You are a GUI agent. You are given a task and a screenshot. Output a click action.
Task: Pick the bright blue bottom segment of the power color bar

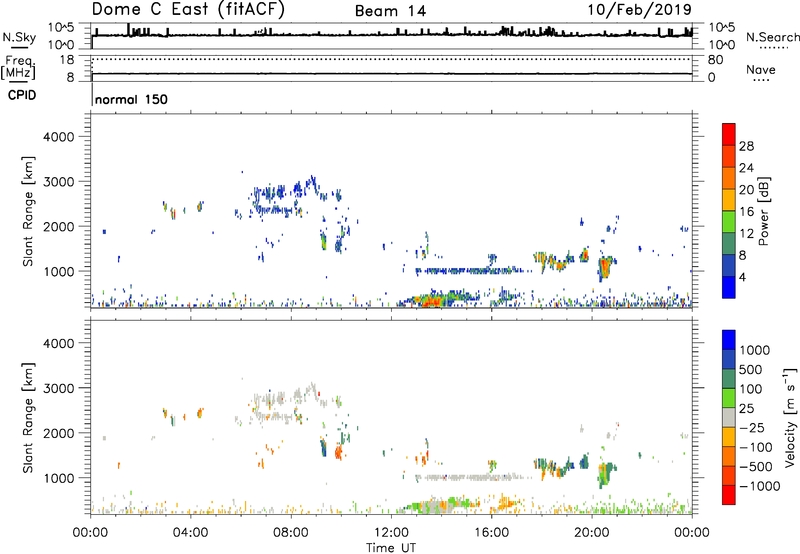click(x=729, y=287)
